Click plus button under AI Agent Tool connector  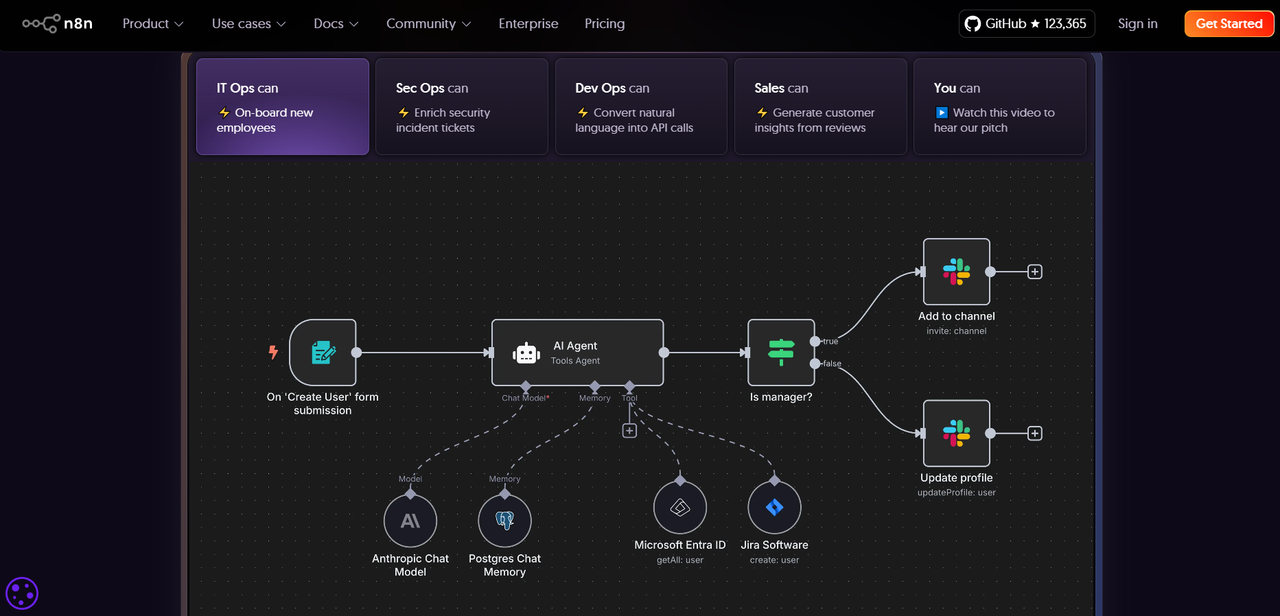click(629, 430)
